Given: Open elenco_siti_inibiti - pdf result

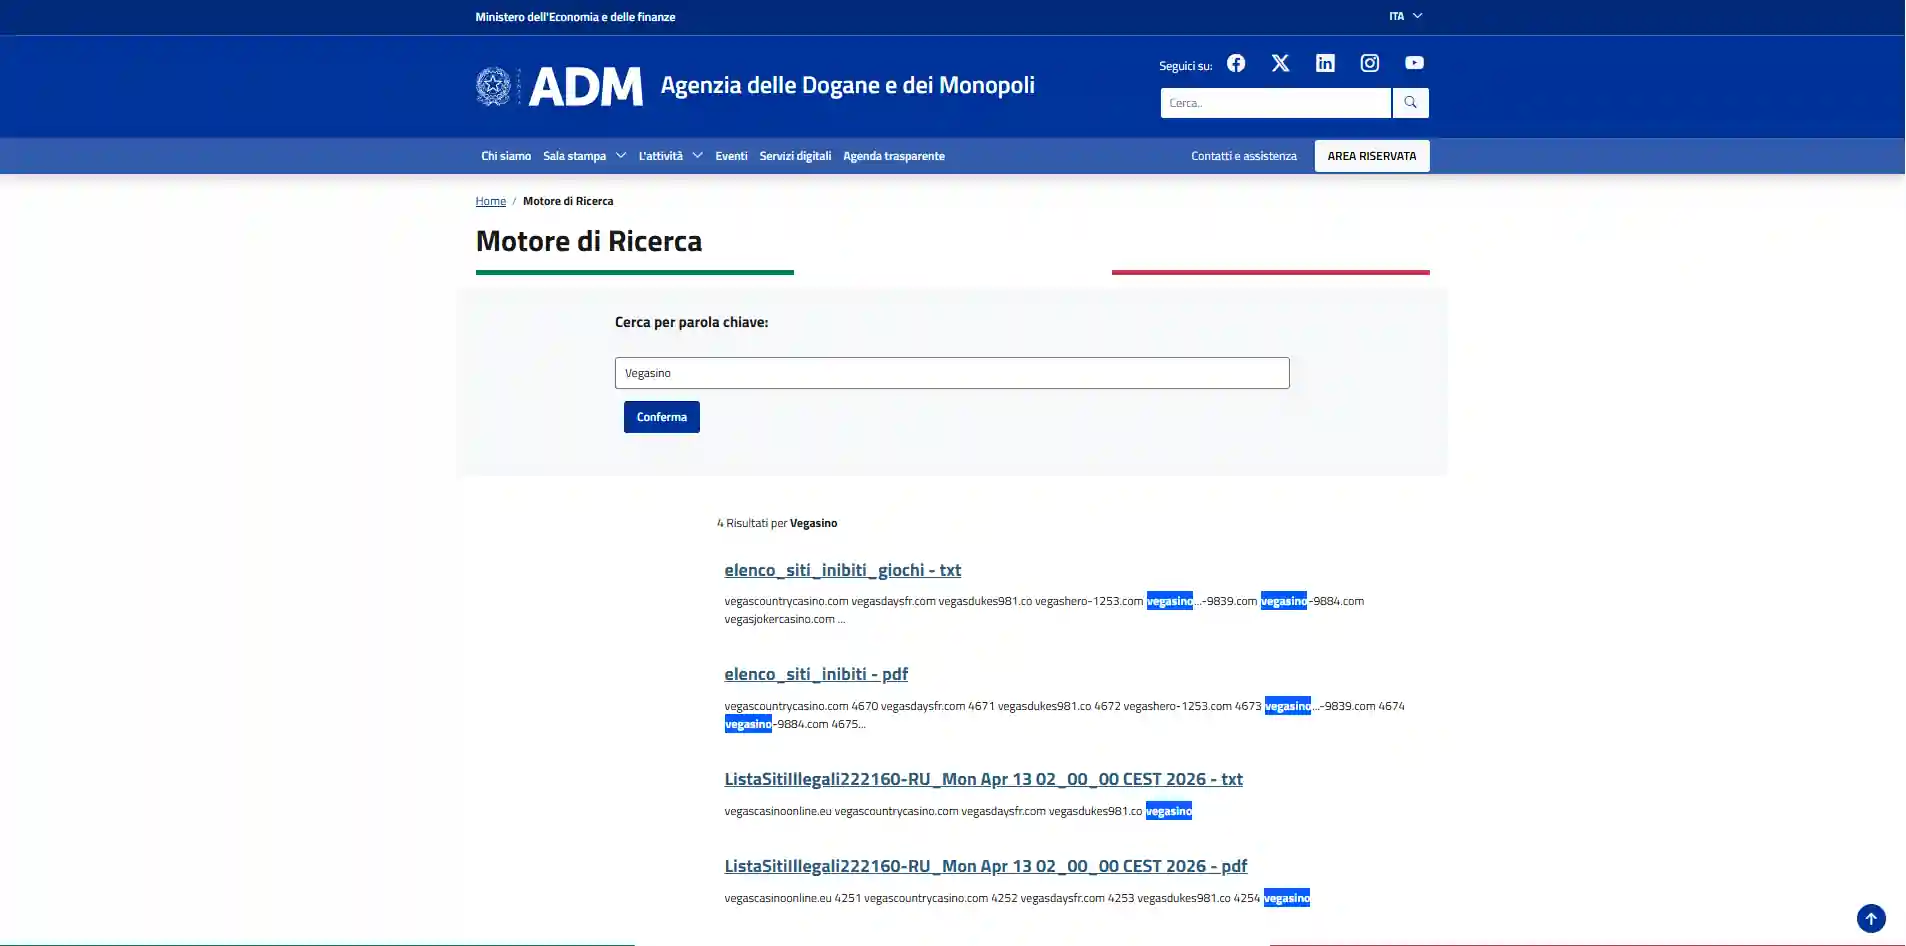Looking at the screenshot, I should pyautogui.click(x=816, y=674).
